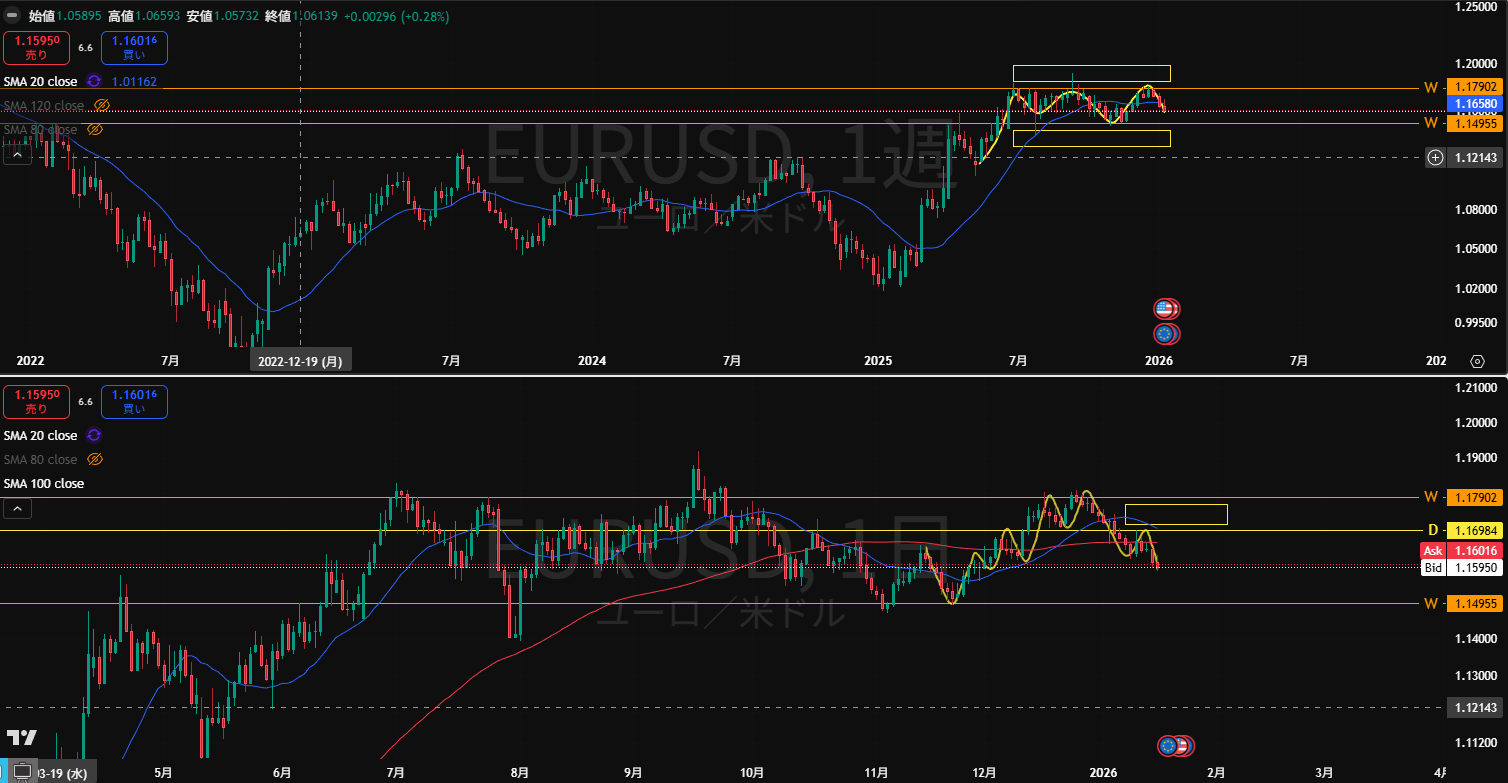Click the red 売り sell button in weekly chart
Image resolution: width=1508 pixels, height=783 pixels.
pos(35,48)
